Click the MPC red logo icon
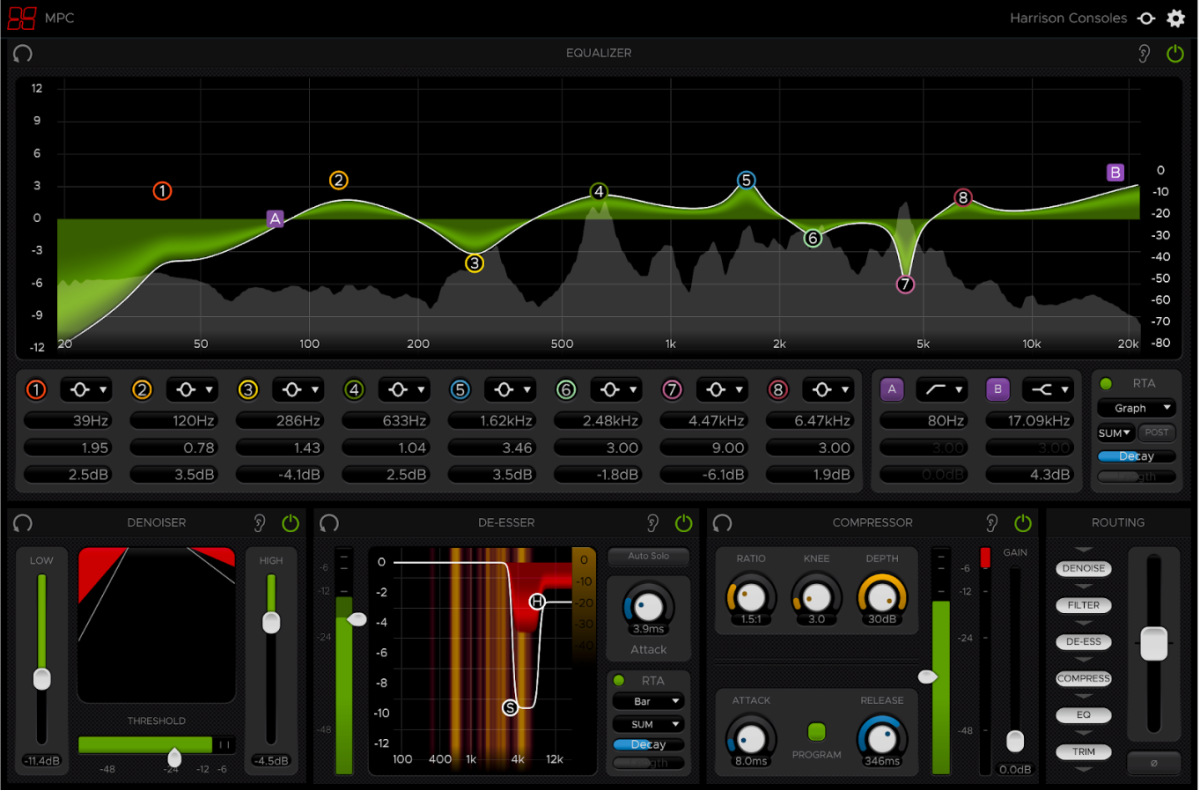1200x790 pixels. pos(22,18)
